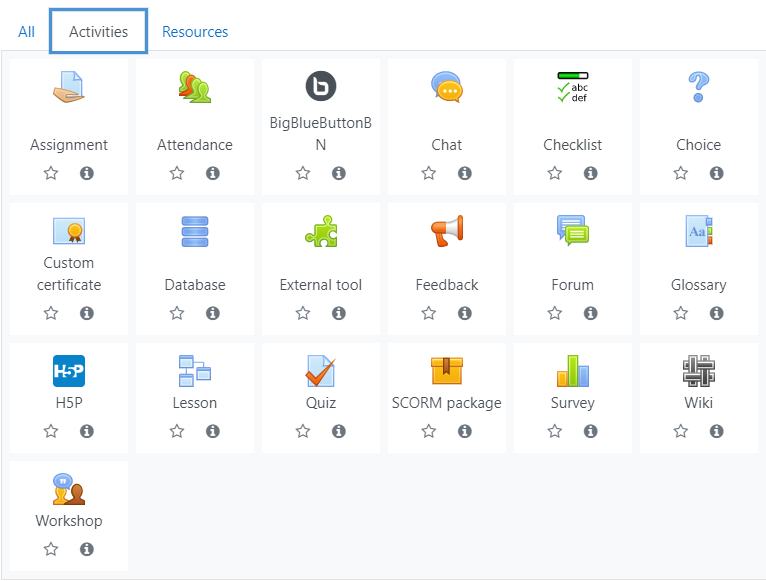The height and width of the screenshot is (581, 766).
Task: Star the Chat activity as favourite
Action: click(x=429, y=173)
